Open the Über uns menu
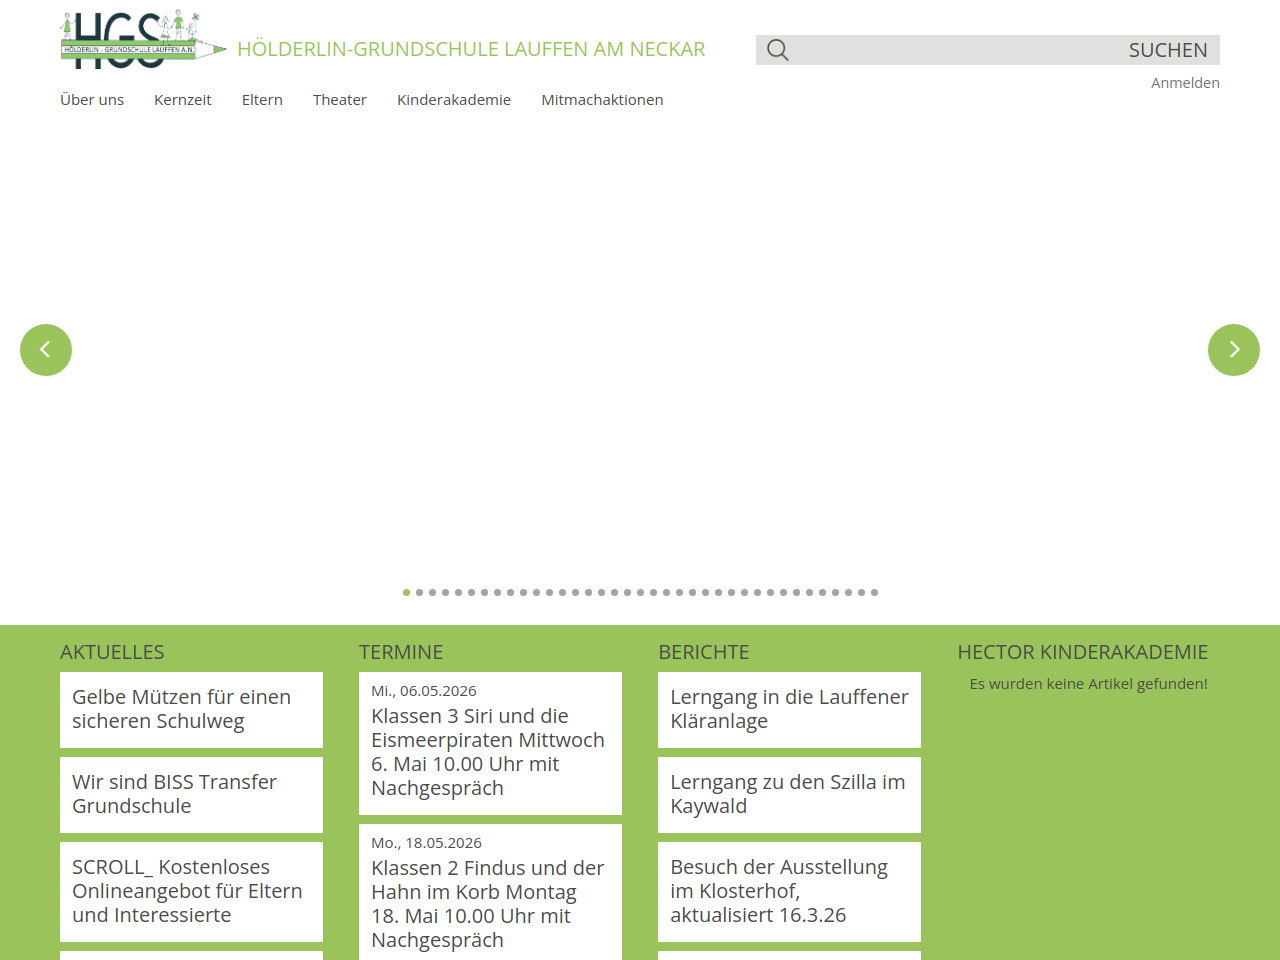Image resolution: width=1280 pixels, height=960 pixels. coord(92,100)
